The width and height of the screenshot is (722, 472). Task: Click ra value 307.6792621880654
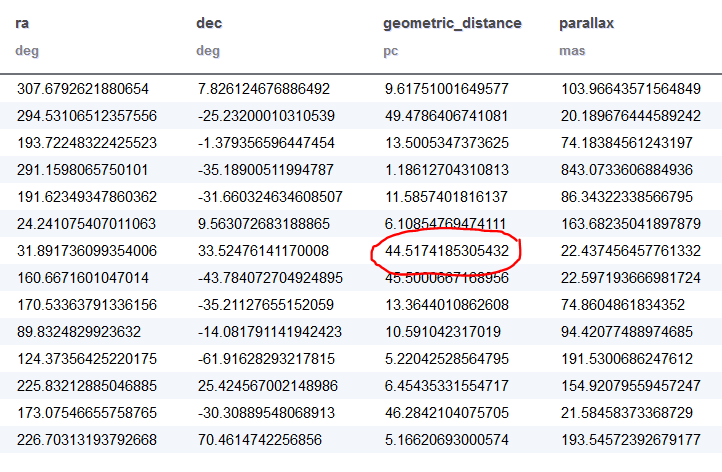point(83,89)
